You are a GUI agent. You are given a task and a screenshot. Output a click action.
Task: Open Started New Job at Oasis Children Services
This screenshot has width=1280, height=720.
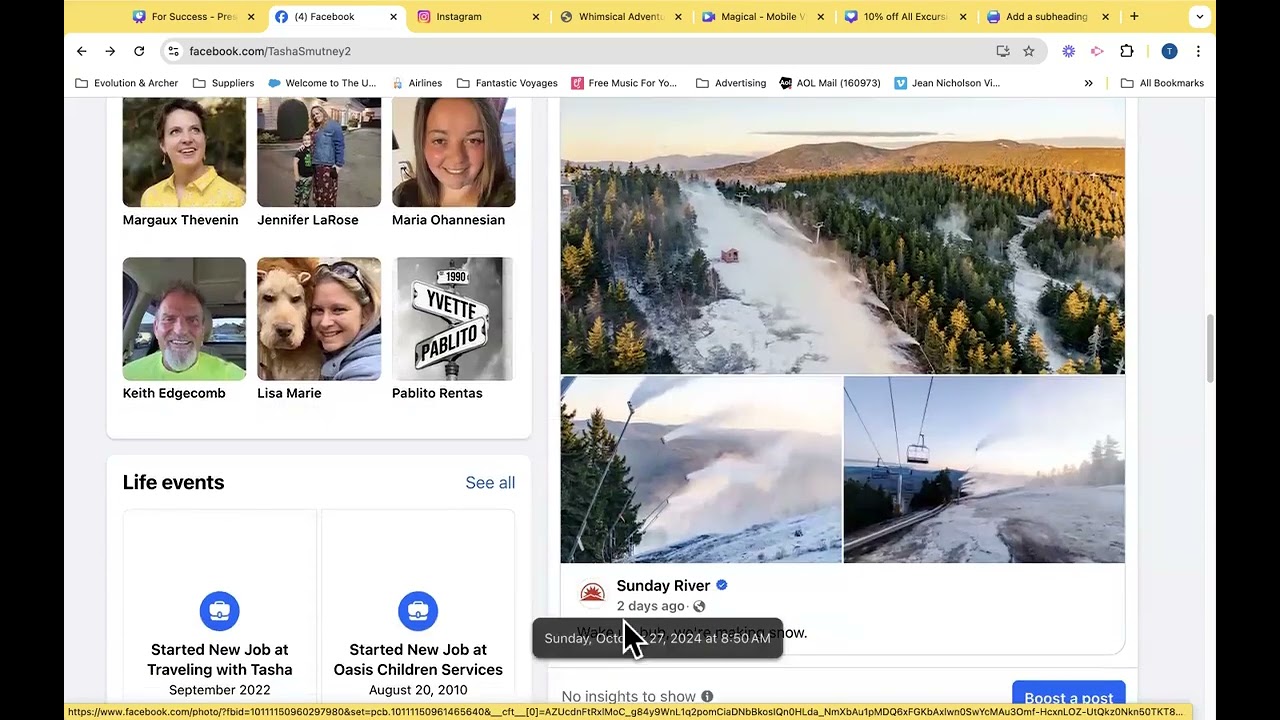click(418, 660)
